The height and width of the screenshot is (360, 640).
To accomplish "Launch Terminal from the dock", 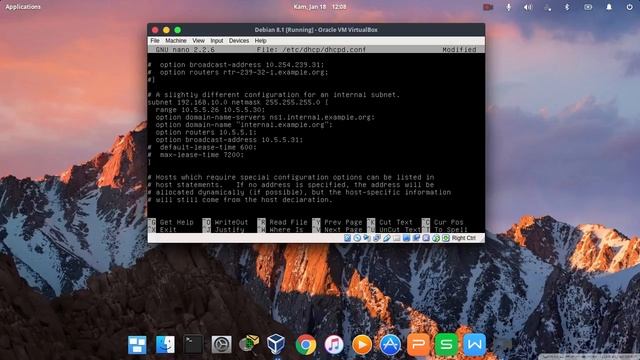I will 193,344.
